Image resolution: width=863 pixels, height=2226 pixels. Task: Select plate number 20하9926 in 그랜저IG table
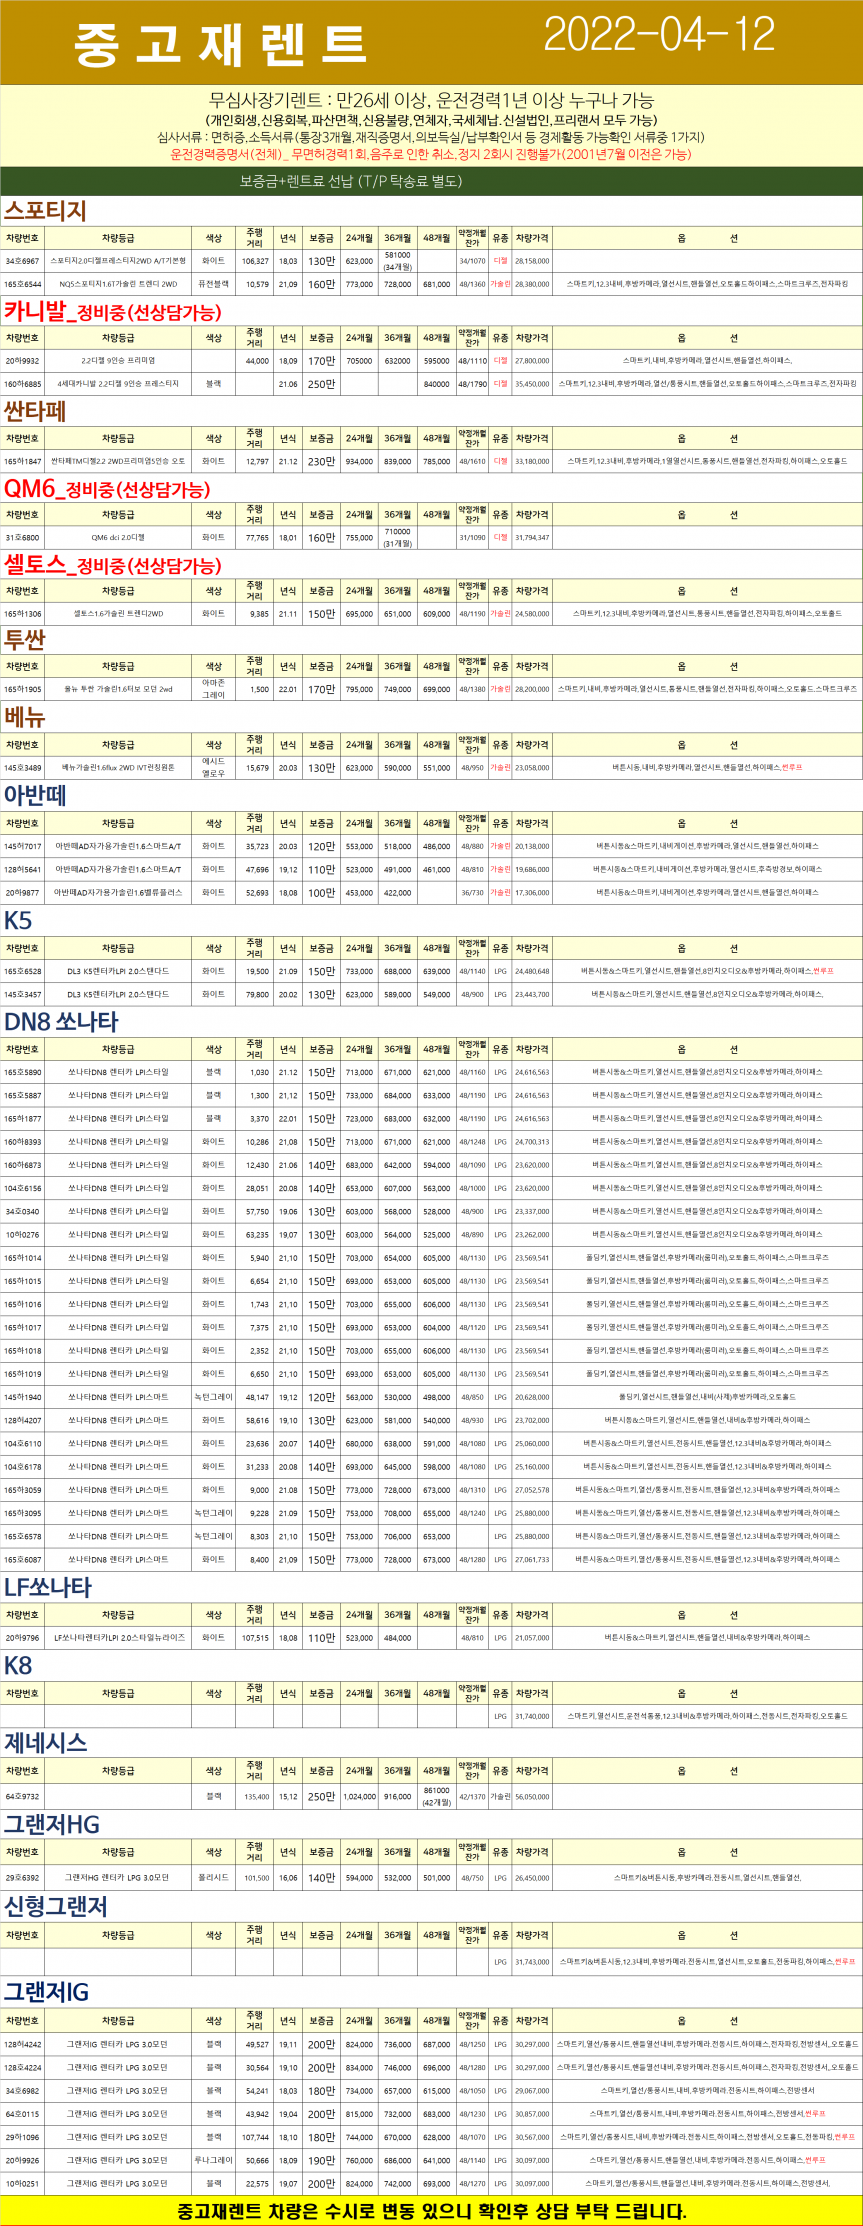click(x=22, y=2160)
